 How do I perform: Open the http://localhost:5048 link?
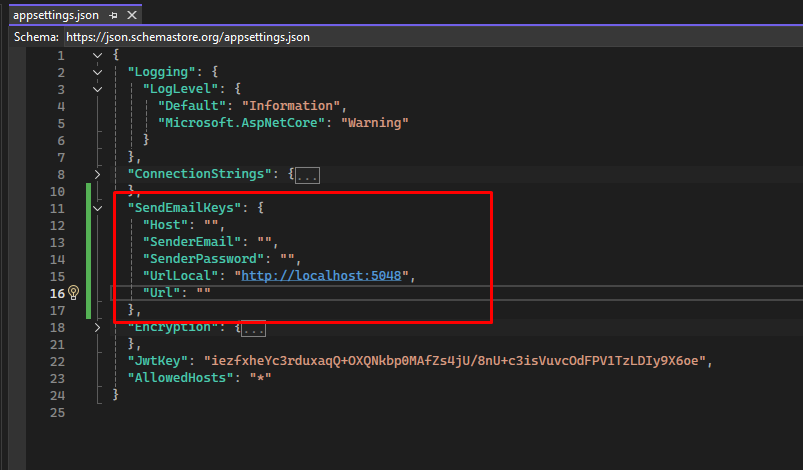[x=321, y=275]
